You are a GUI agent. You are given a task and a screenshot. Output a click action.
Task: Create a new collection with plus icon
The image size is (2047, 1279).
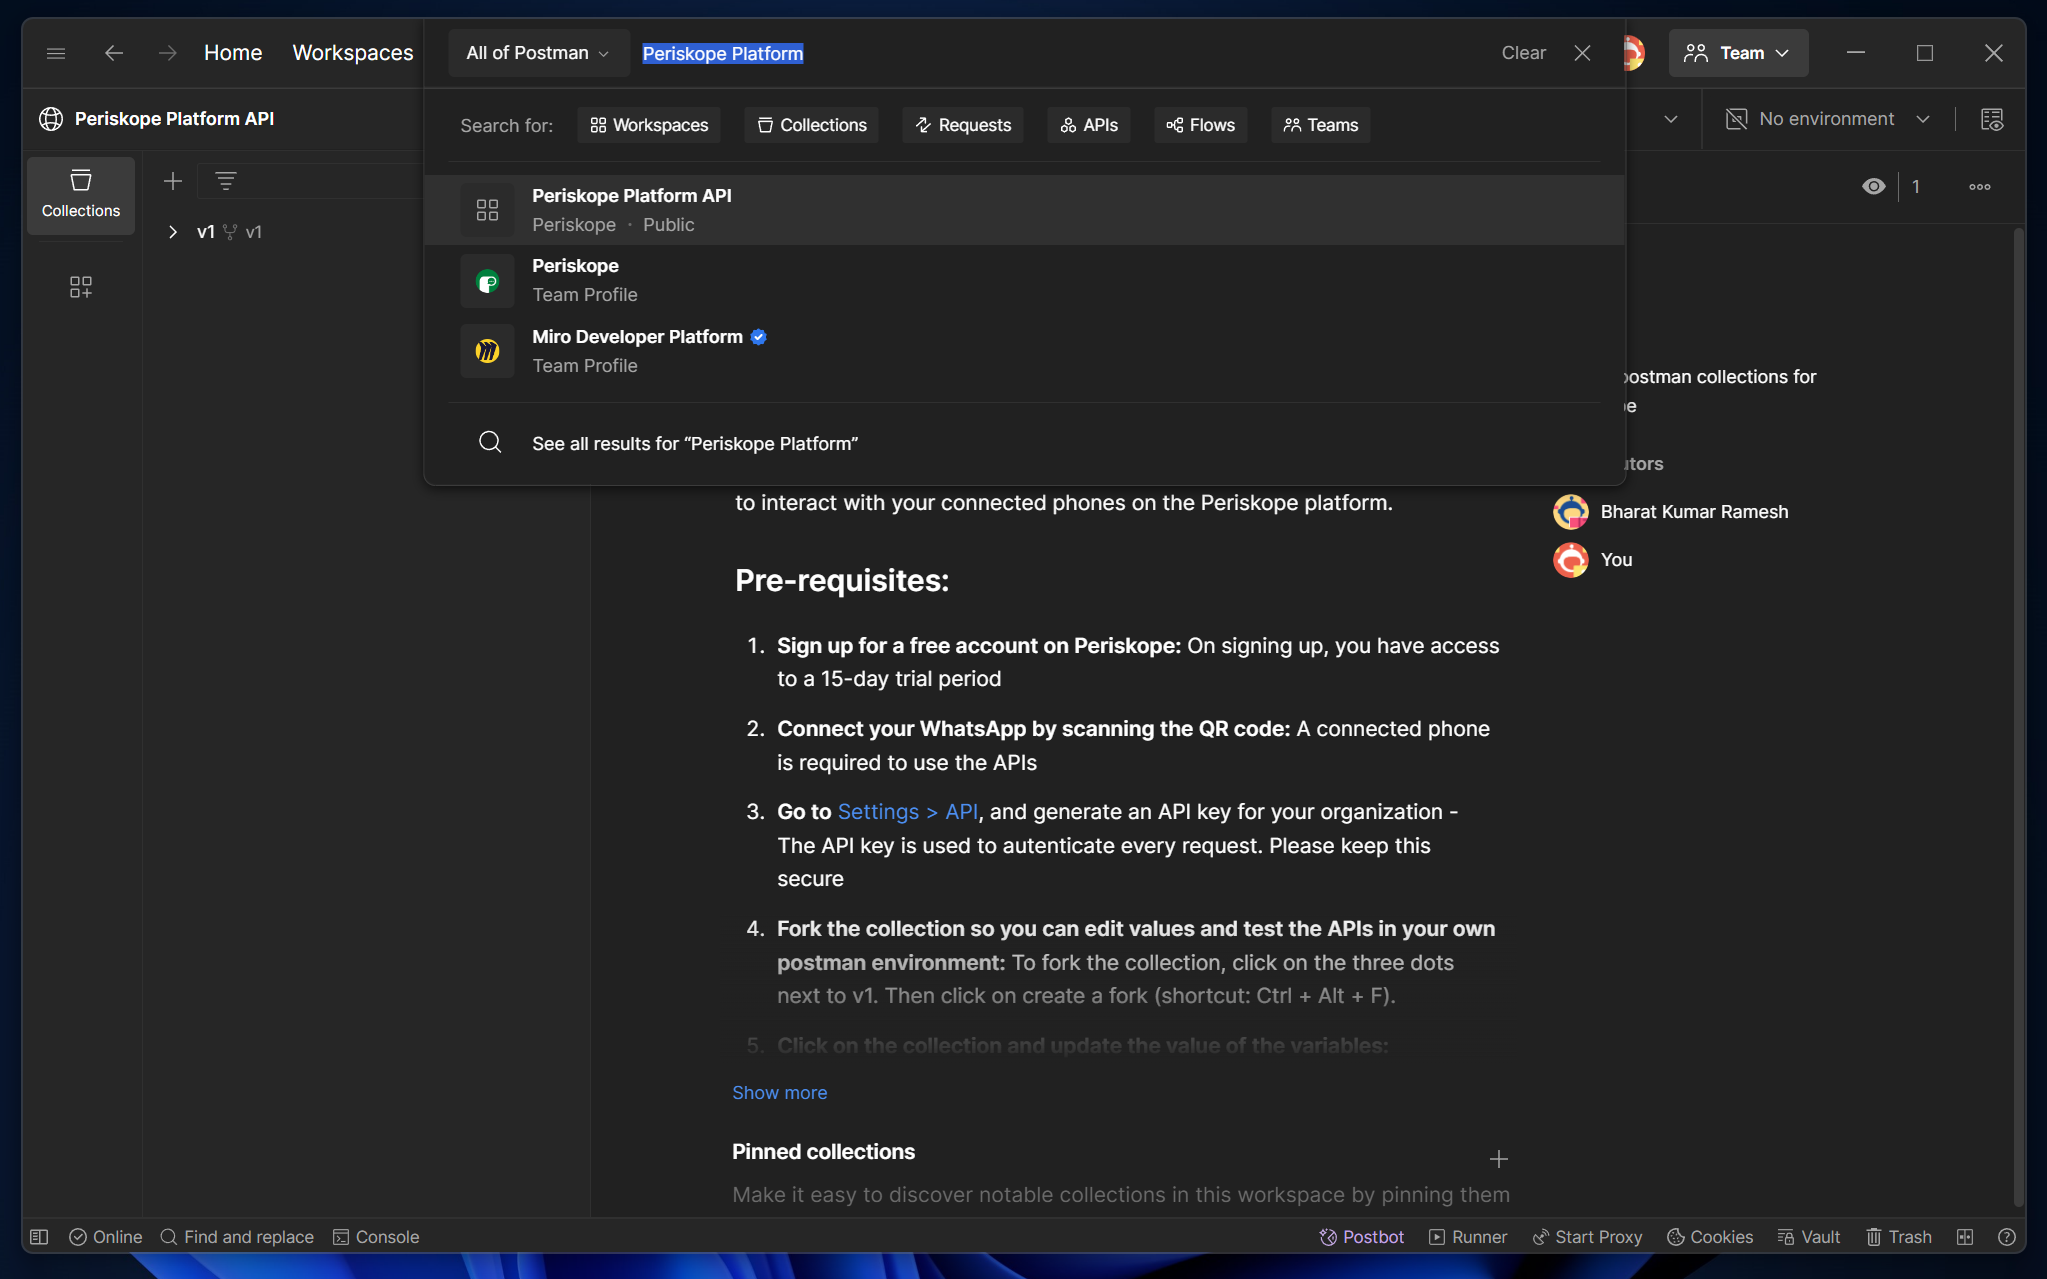tap(173, 181)
